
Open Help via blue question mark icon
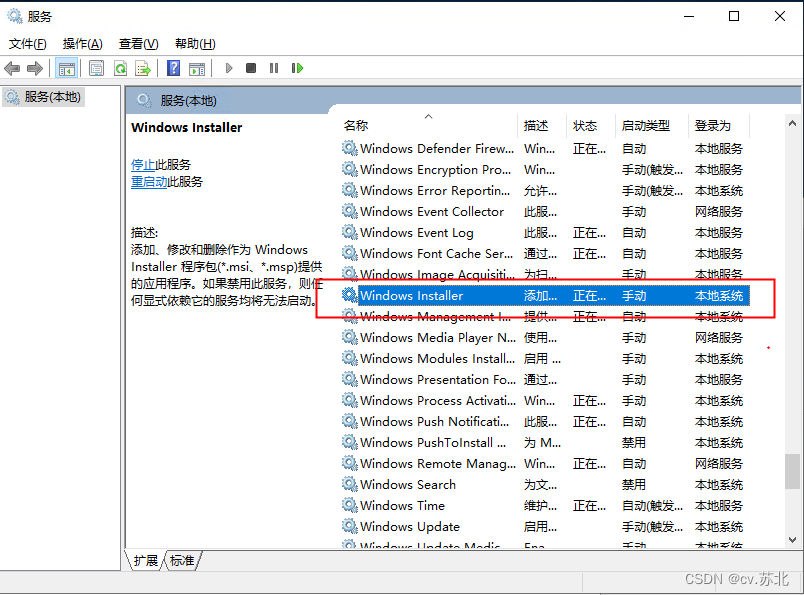[174, 68]
